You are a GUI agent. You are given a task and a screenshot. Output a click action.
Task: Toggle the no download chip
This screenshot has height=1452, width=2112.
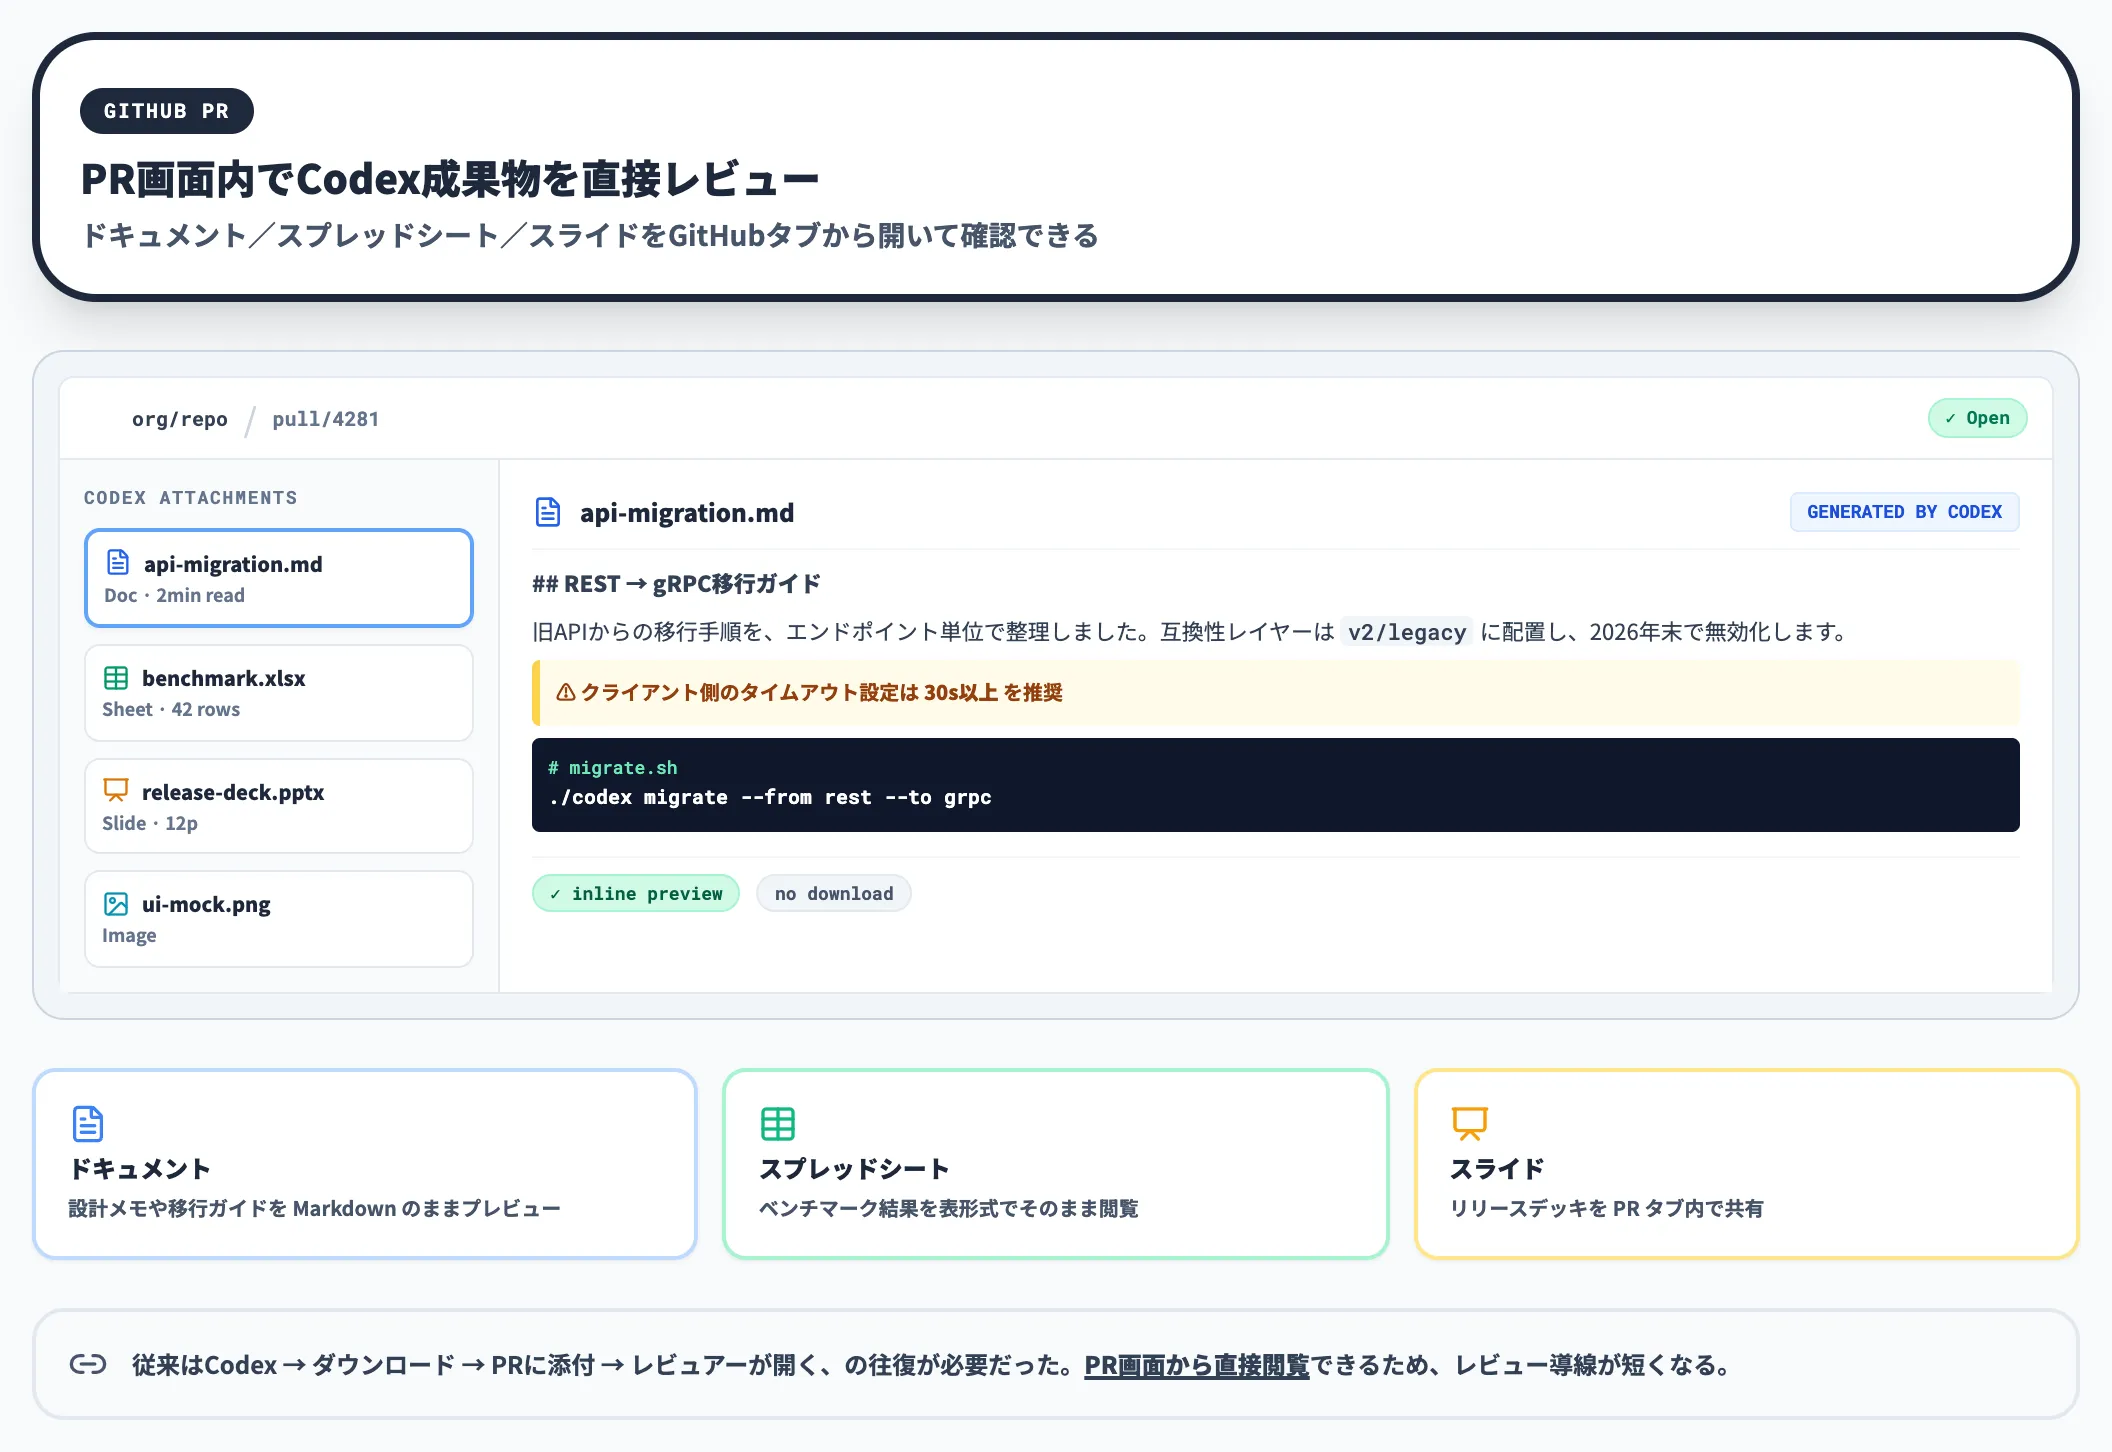(x=833, y=893)
